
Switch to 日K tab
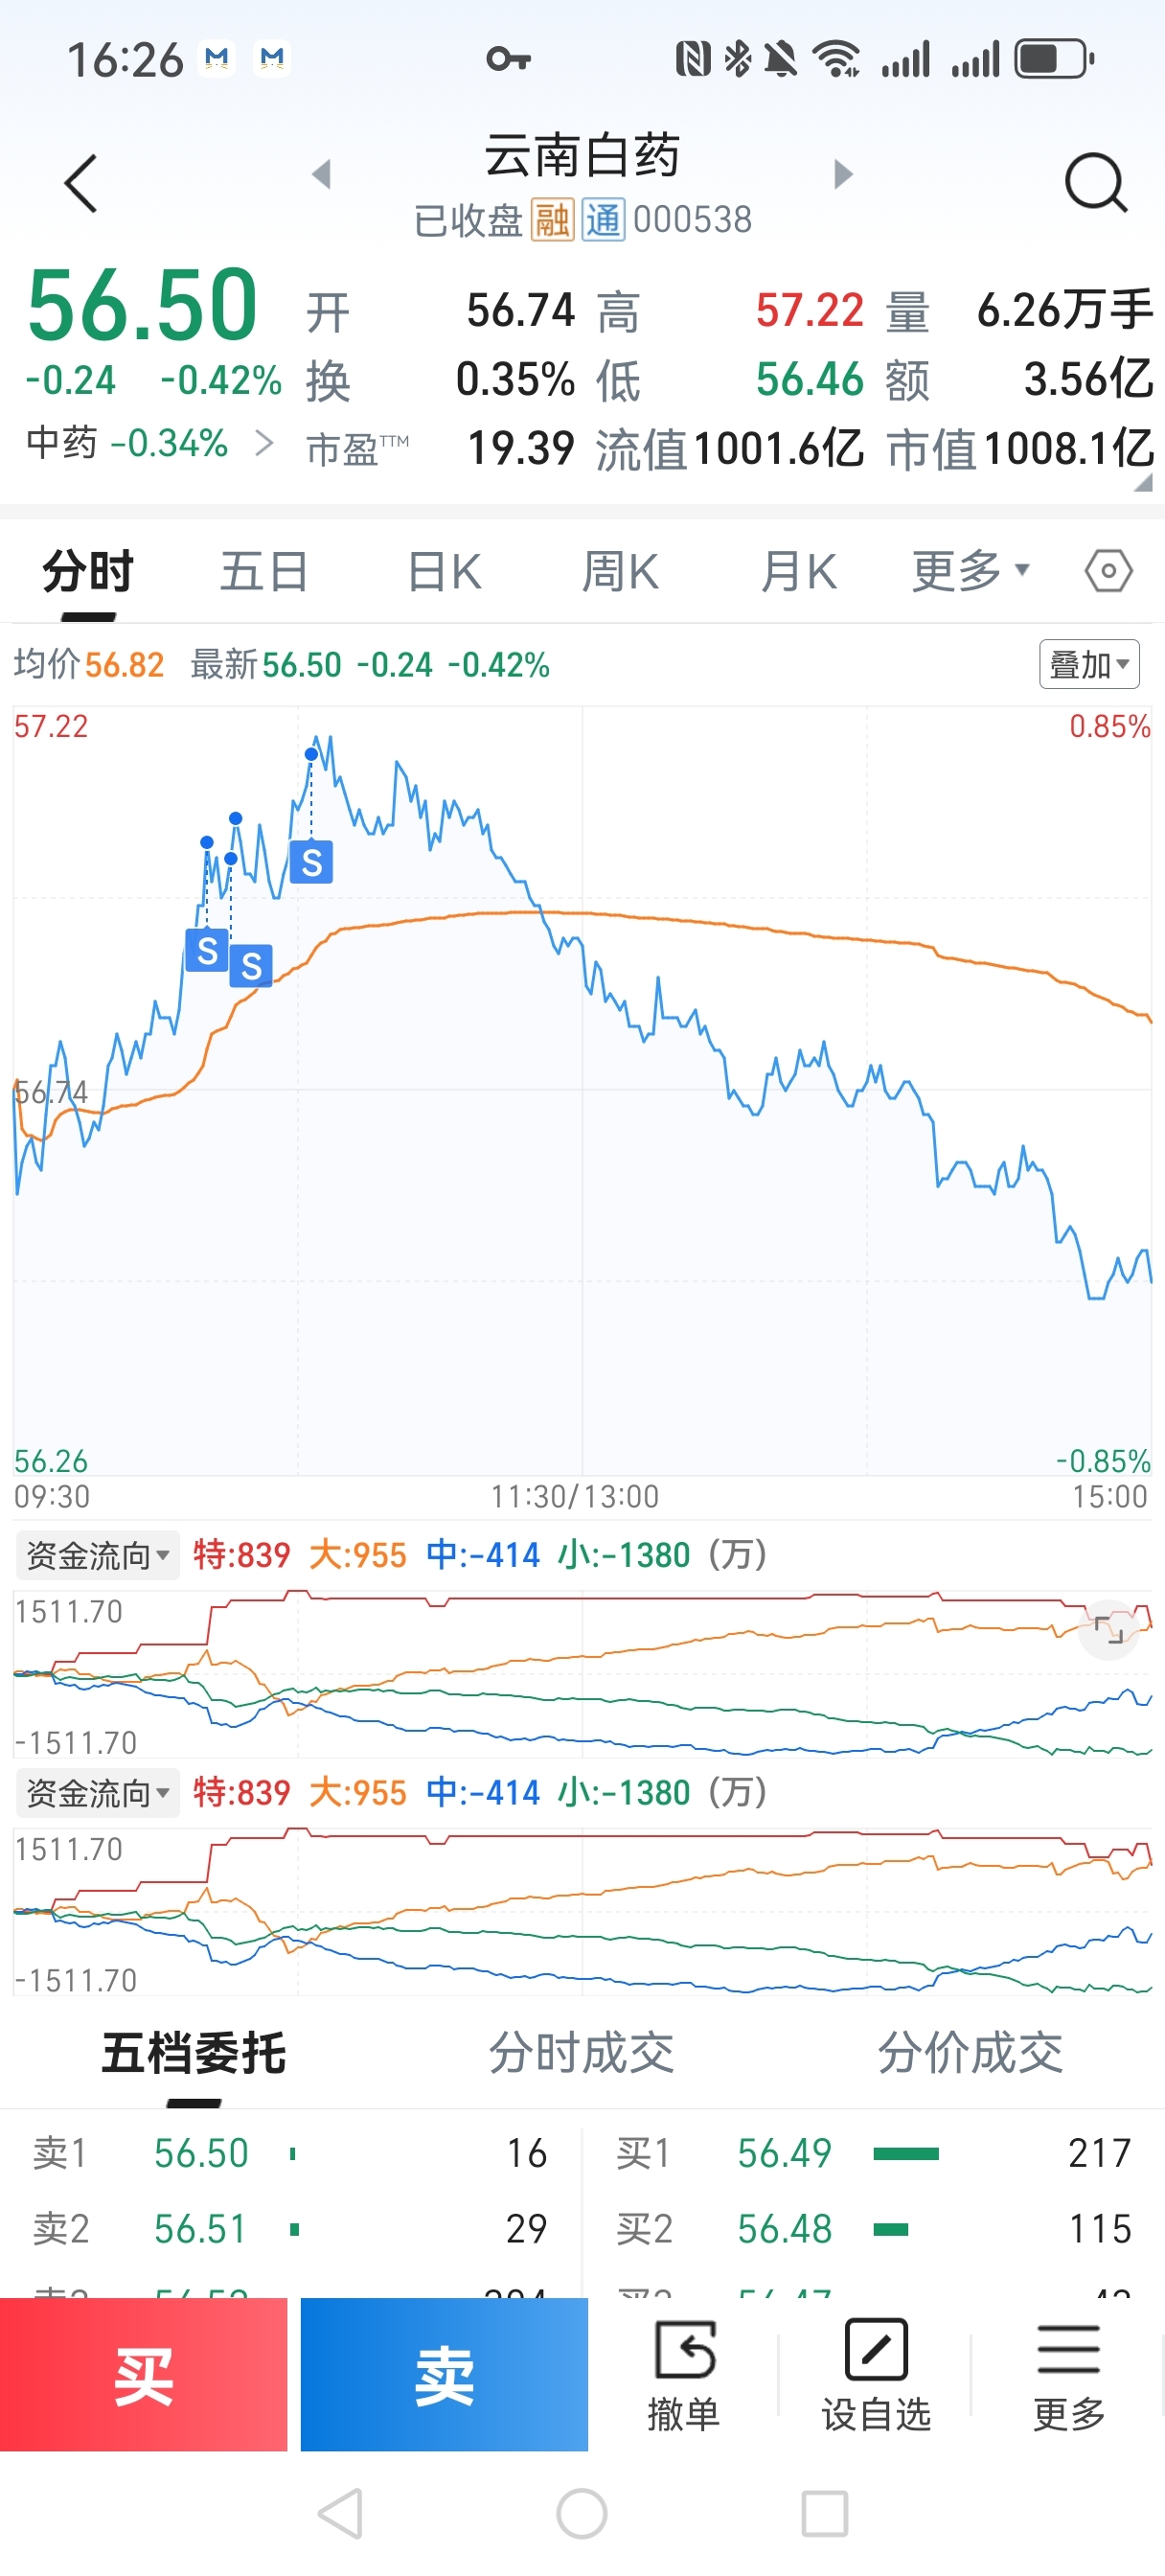point(444,572)
